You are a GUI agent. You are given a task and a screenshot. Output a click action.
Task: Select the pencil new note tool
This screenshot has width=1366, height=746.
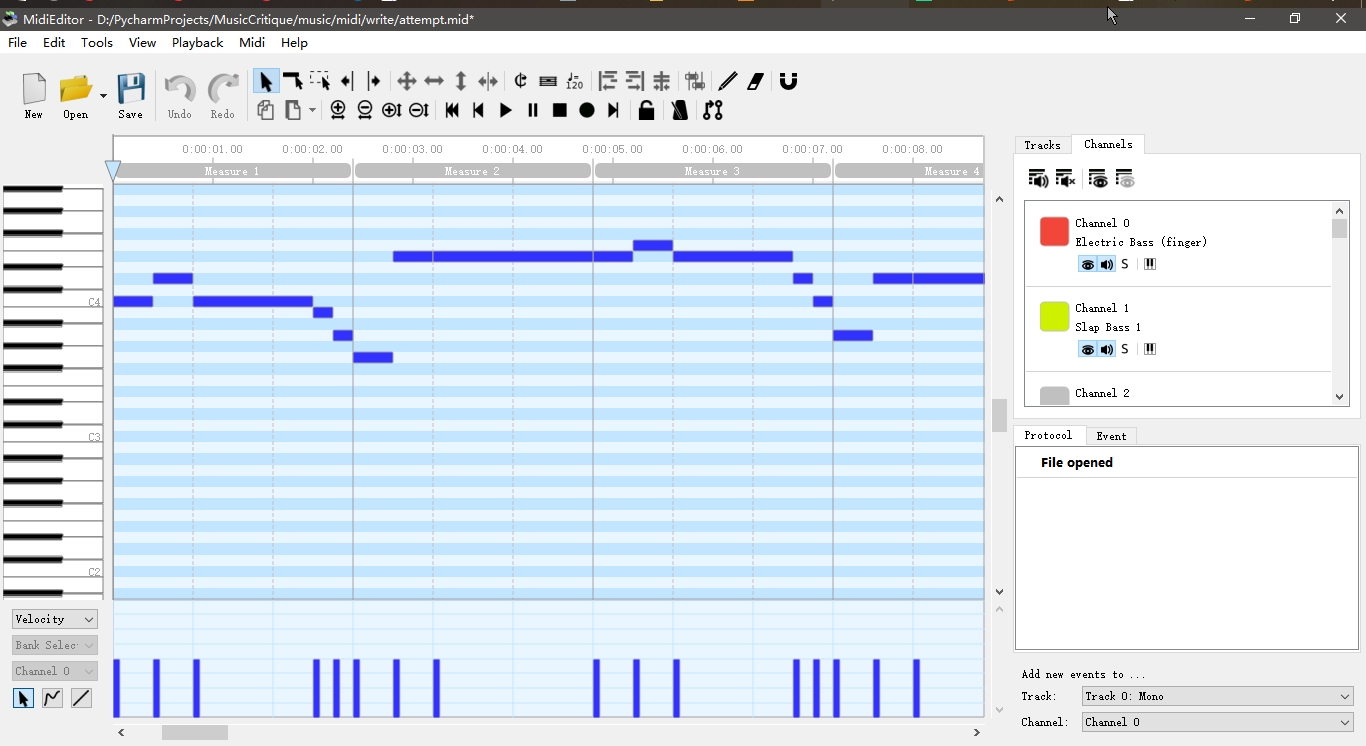tap(728, 81)
